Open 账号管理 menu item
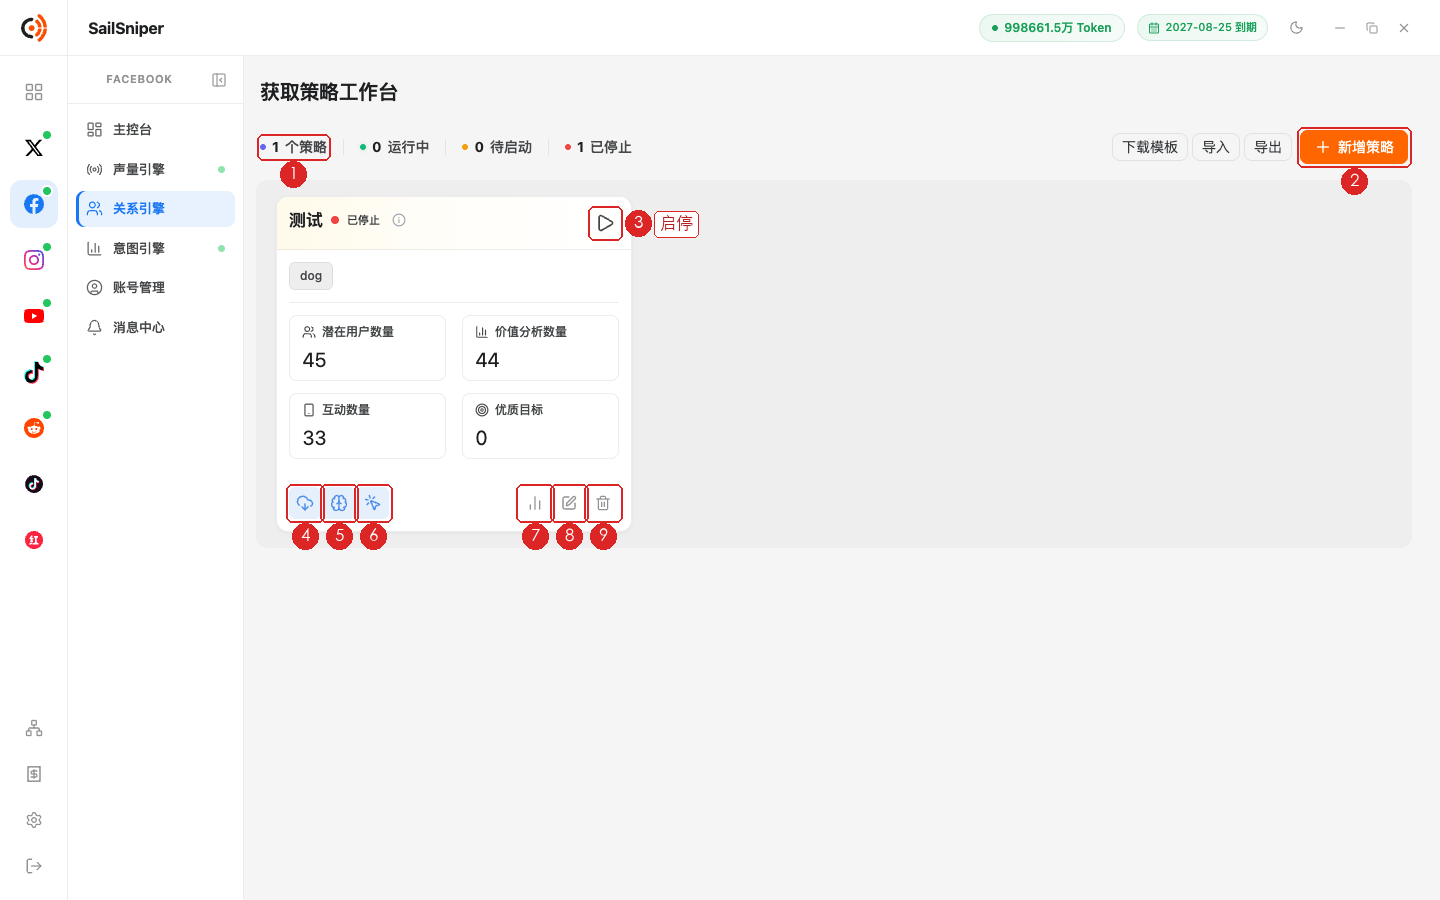The image size is (1440, 900). pos(156,288)
